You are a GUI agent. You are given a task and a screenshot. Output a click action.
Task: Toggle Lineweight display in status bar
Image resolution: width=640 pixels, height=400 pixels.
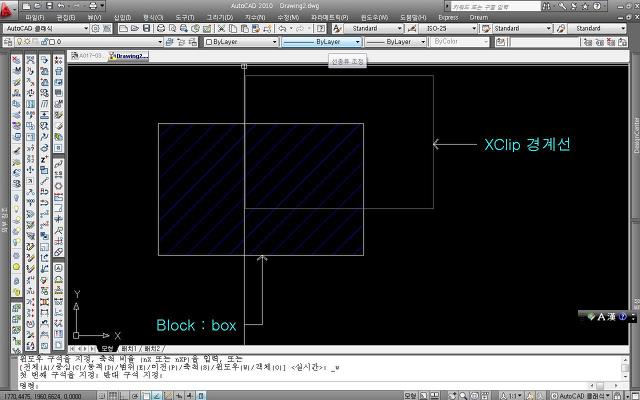pyautogui.click(x=190, y=396)
